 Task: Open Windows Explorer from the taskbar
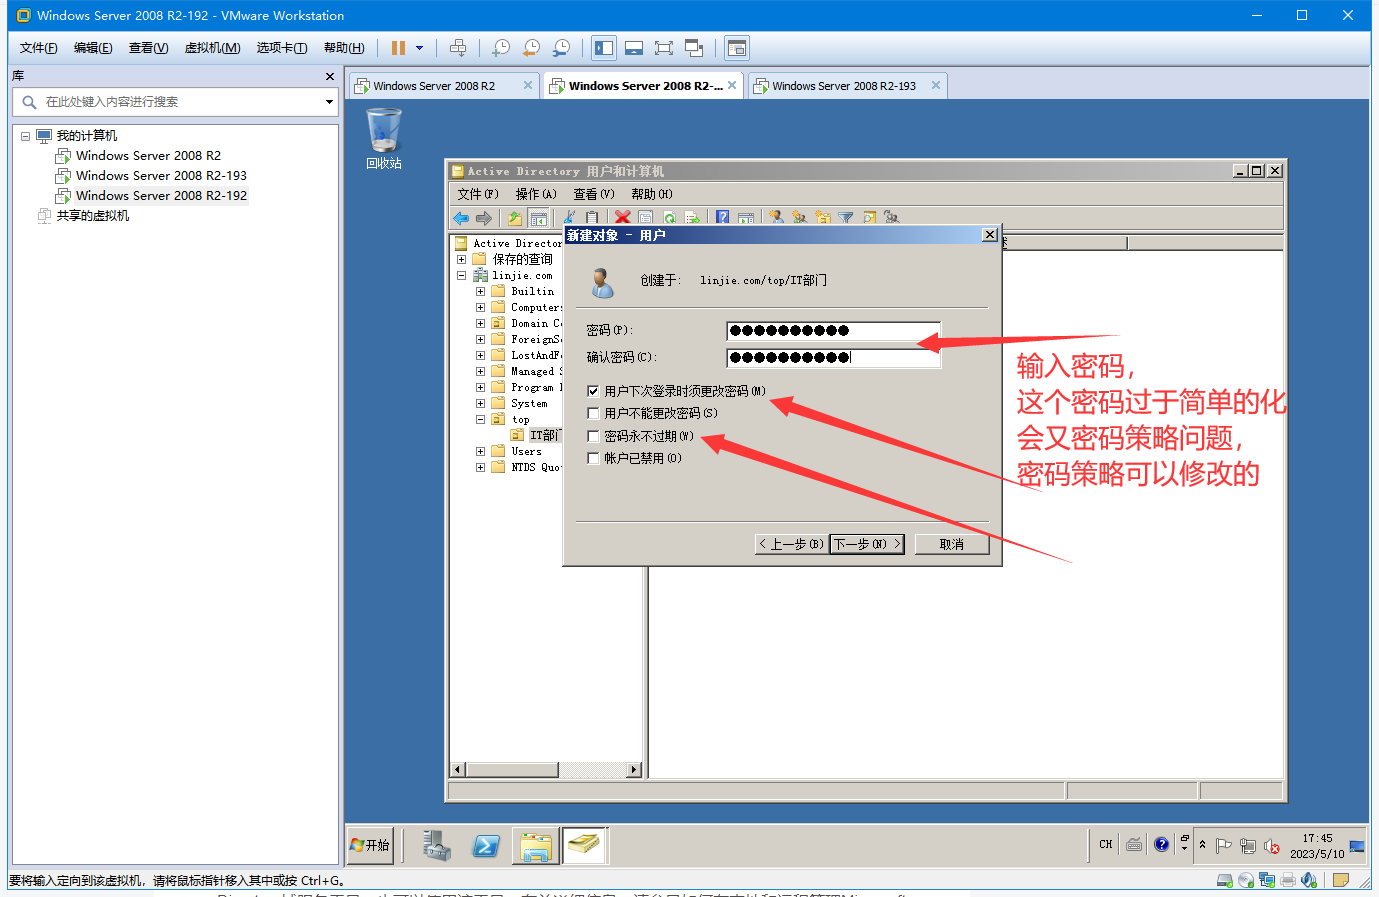pyautogui.click(x=535, y=846)
